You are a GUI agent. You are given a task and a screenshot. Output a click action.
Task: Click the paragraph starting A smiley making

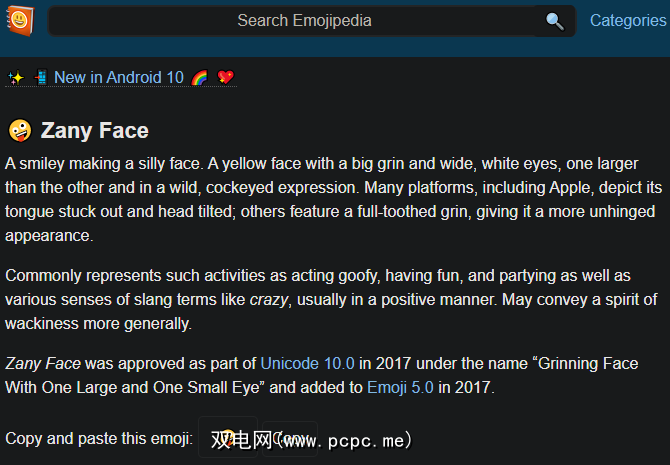[x=330, y=198]
